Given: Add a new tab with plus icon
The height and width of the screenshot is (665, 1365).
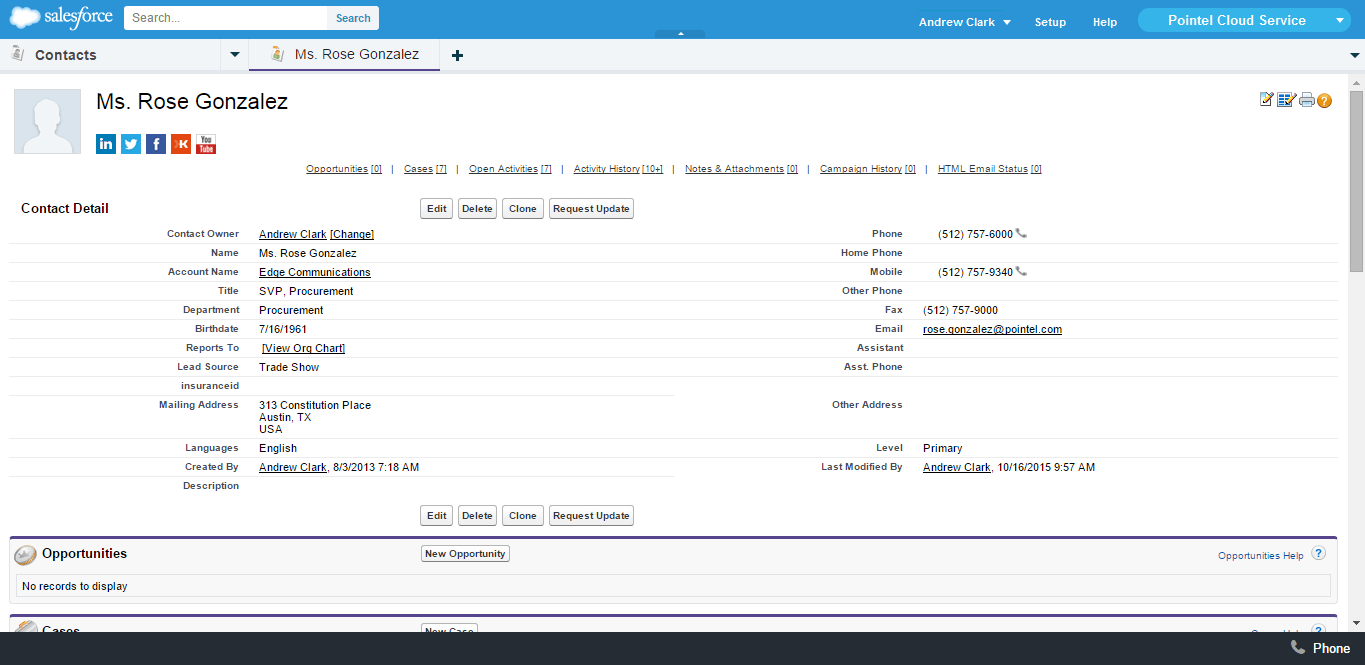Looking at the screenshot, I should [x=458, y=55].
